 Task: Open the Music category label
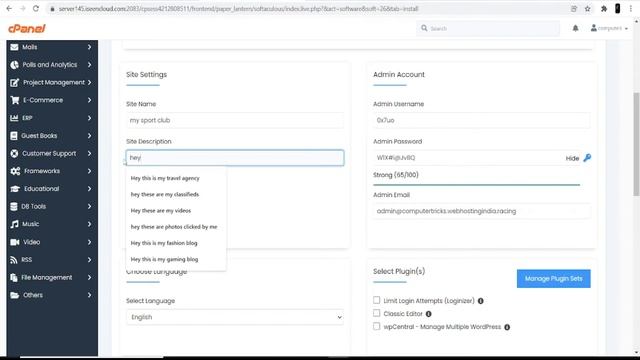pyautogui.click(x=31, y=224)
